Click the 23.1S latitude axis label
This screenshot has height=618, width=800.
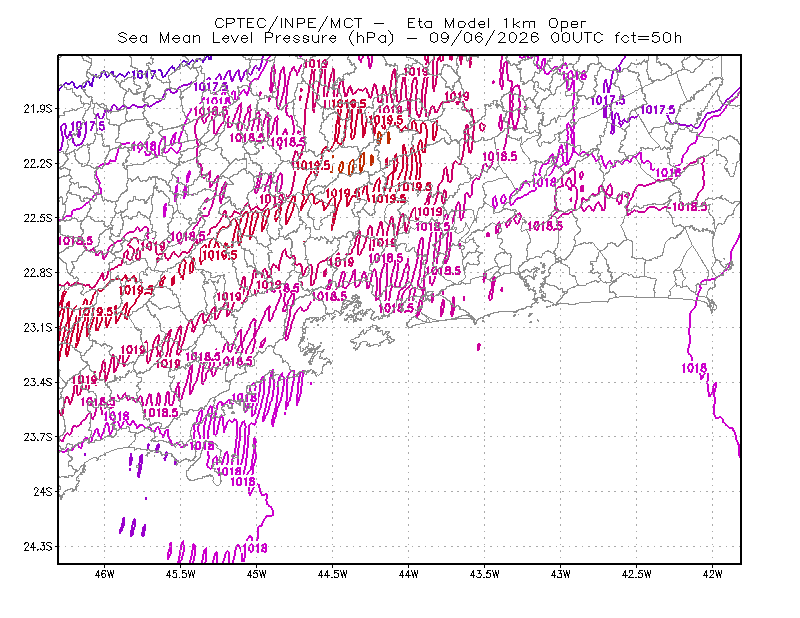tap(38, 328)
